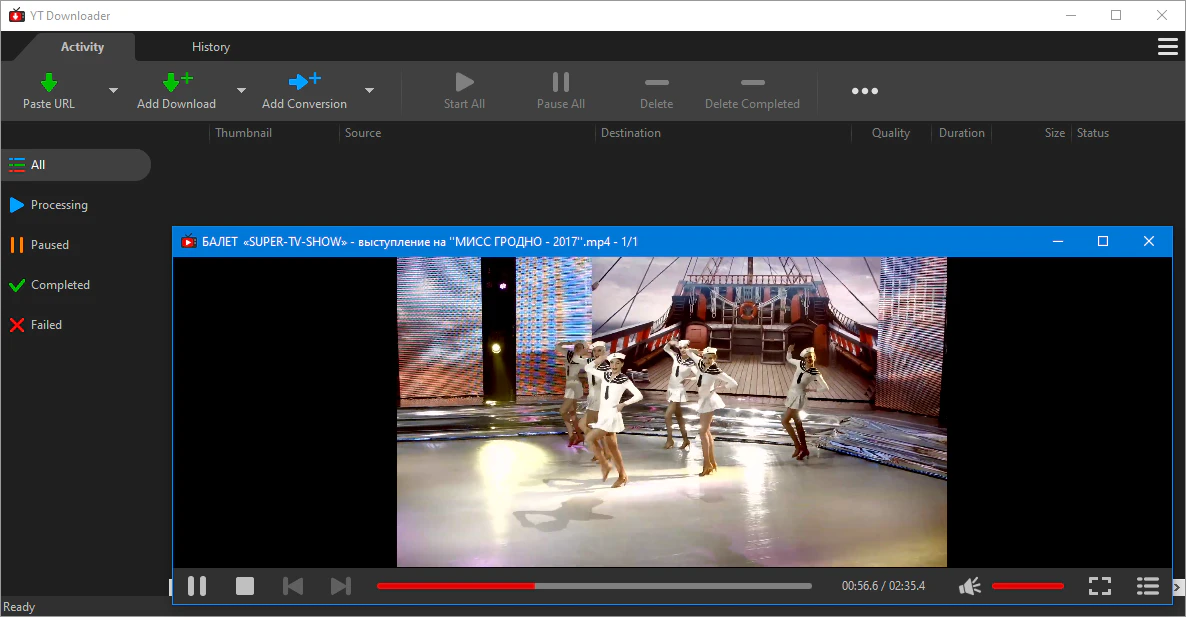The width and height of the screenshot is (1186, 617).
Task: Enter fullscreen video mode
Action: coord(1100,586)
